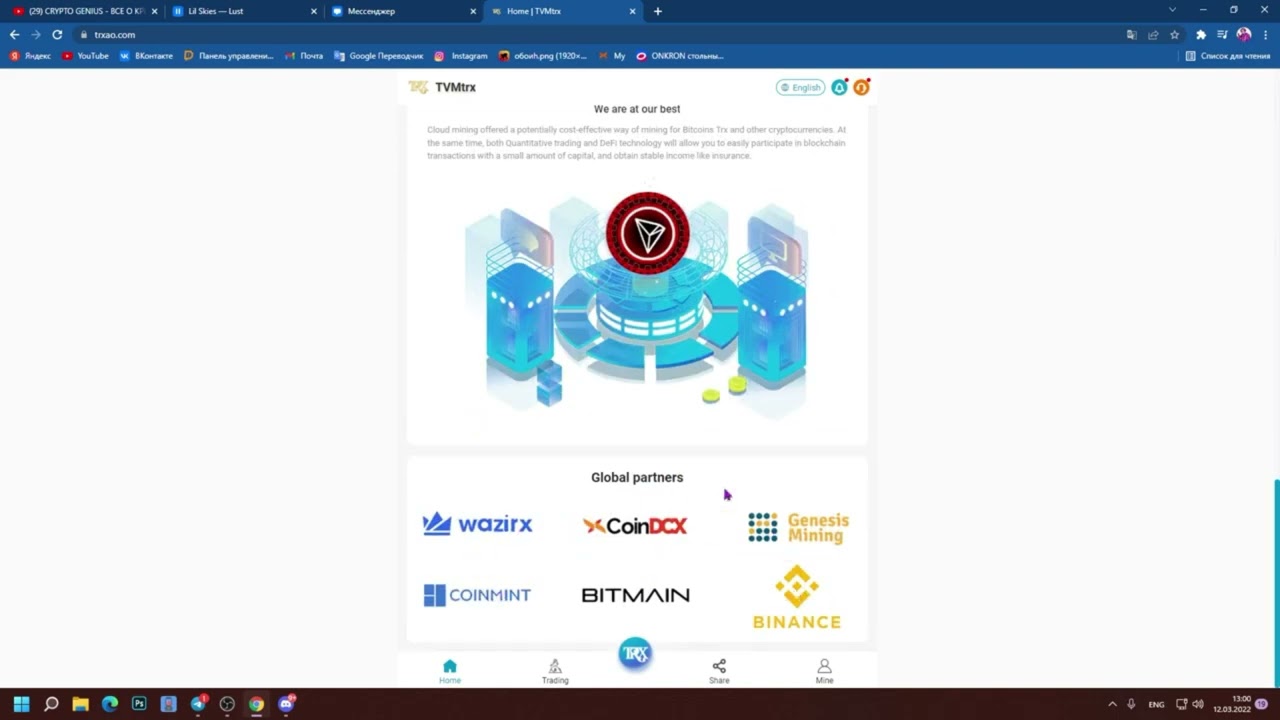1280x720 pixels.
Task: Close the Lil Skies — Lust tab
Action: [313, 11]
